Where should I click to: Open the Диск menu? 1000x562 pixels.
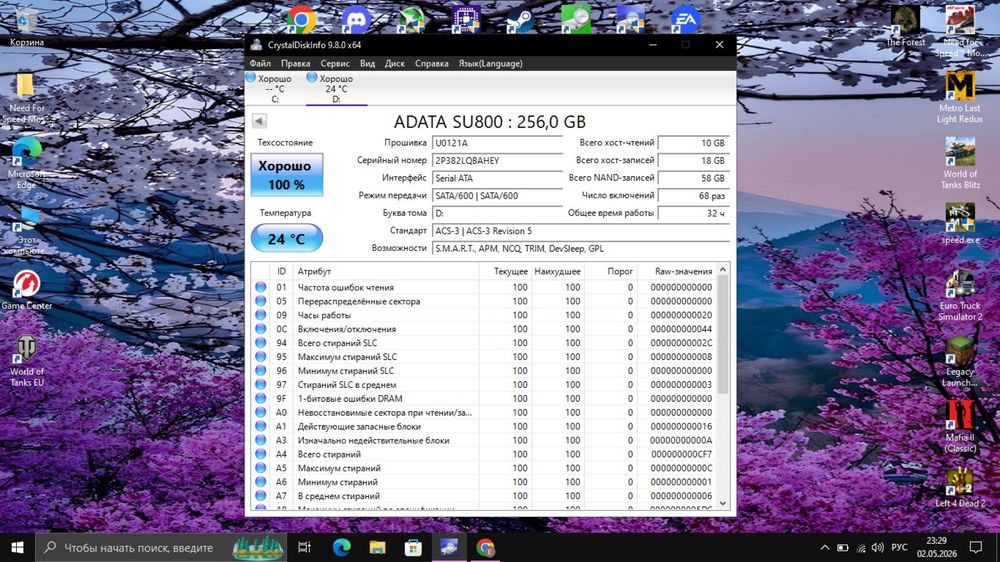[x=395, y=63]
